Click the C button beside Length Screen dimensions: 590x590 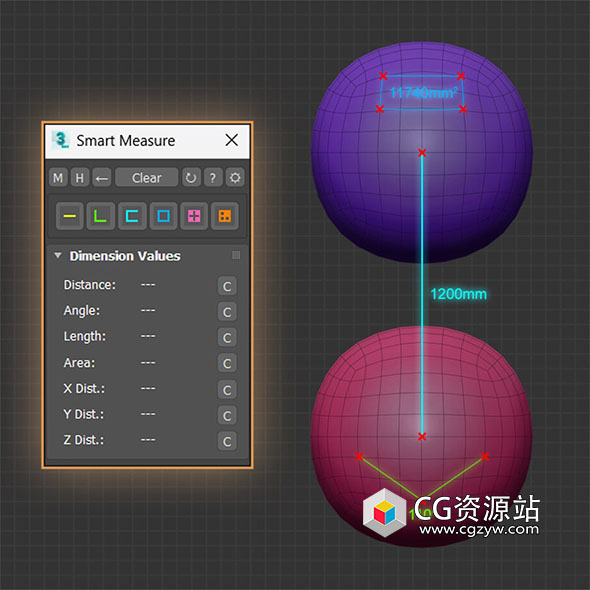point(227,338)
